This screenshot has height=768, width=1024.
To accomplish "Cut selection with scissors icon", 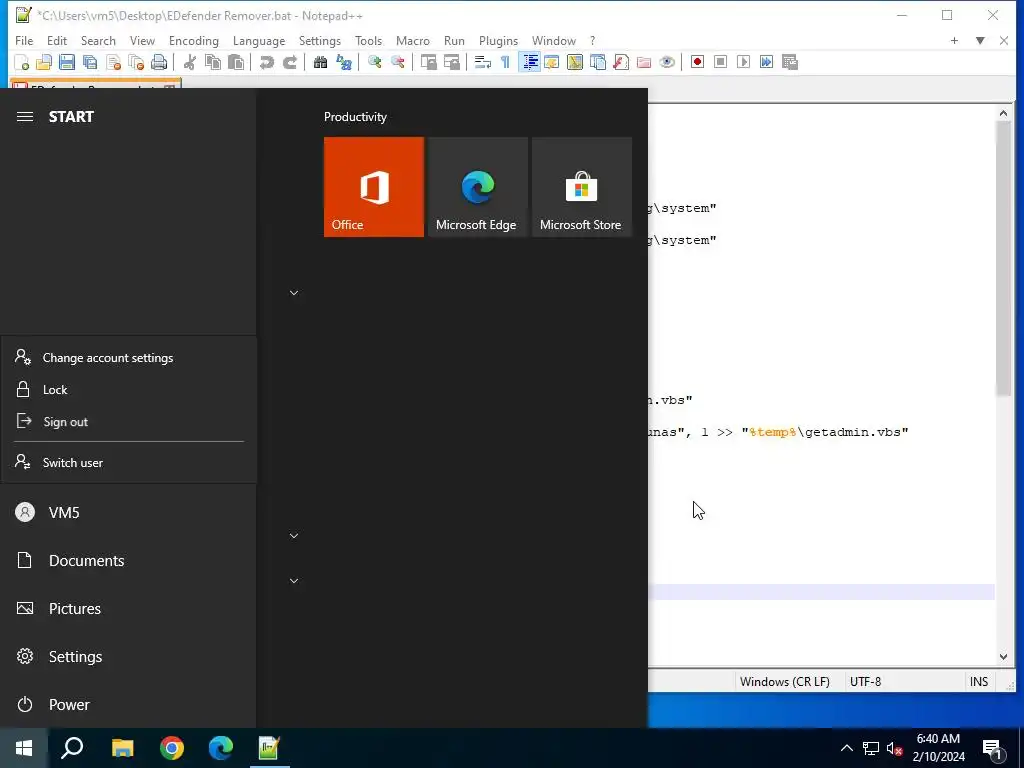I will 189,62.
